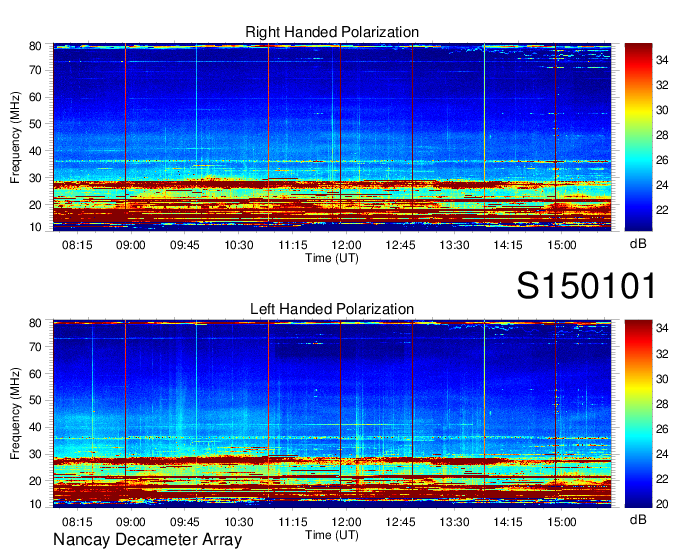This screenshot has width=680, height=552.
Task: Click the 22 value on Right Handed colorbar
Action: pos(662,210)
